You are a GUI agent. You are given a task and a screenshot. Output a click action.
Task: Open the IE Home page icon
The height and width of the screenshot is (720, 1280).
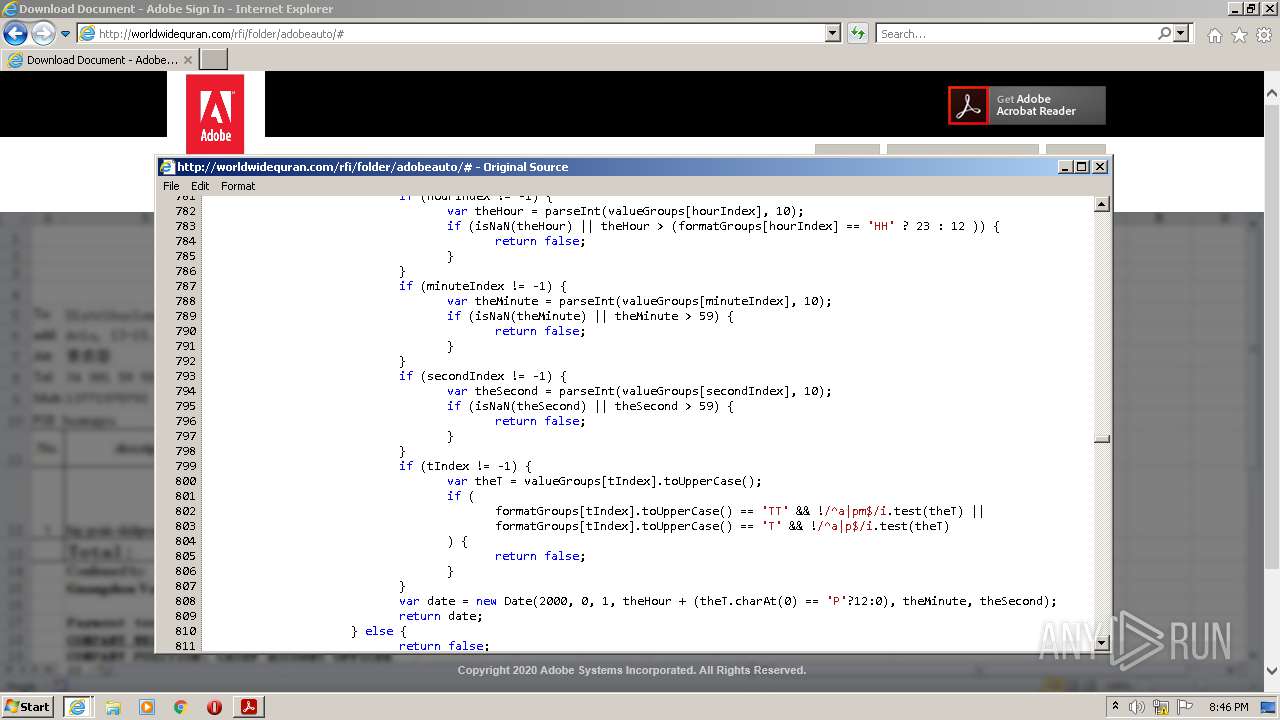[1214, 35]
